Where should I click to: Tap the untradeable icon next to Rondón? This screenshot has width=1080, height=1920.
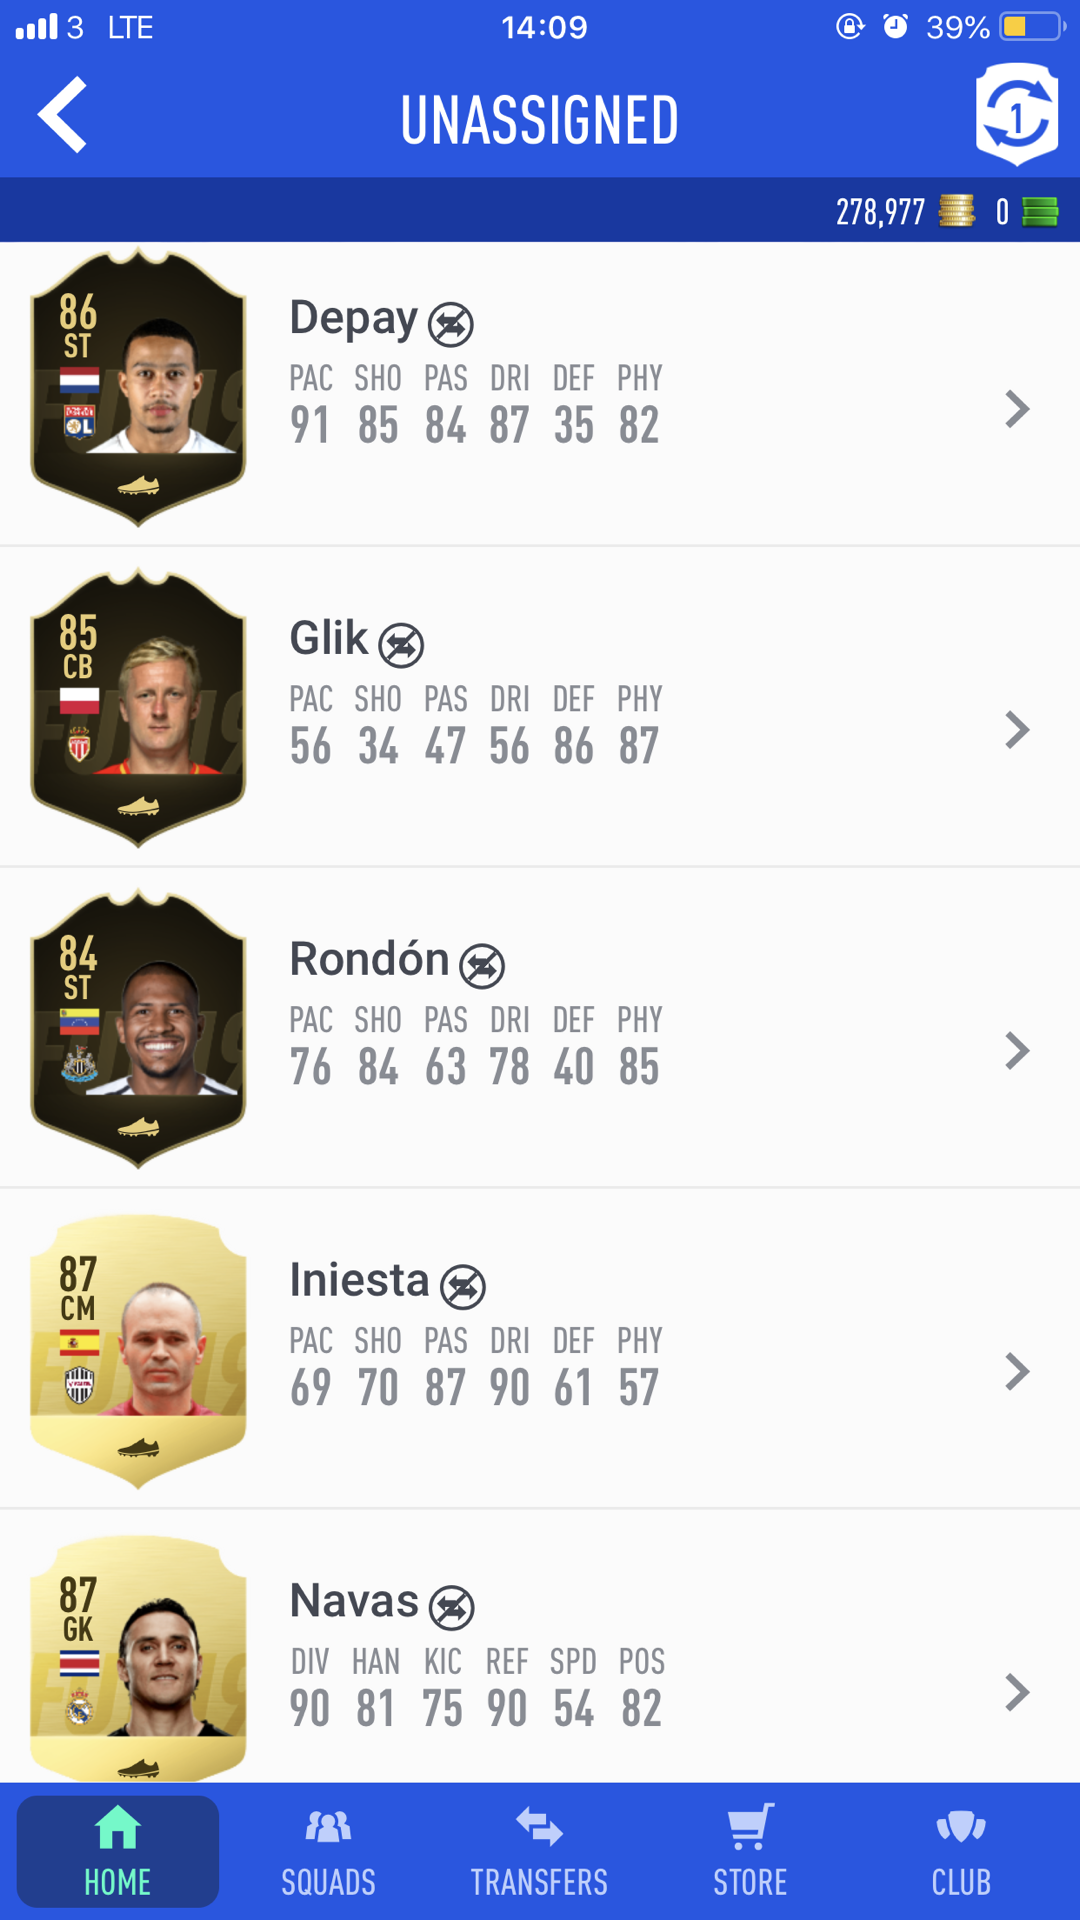(482, 966)
